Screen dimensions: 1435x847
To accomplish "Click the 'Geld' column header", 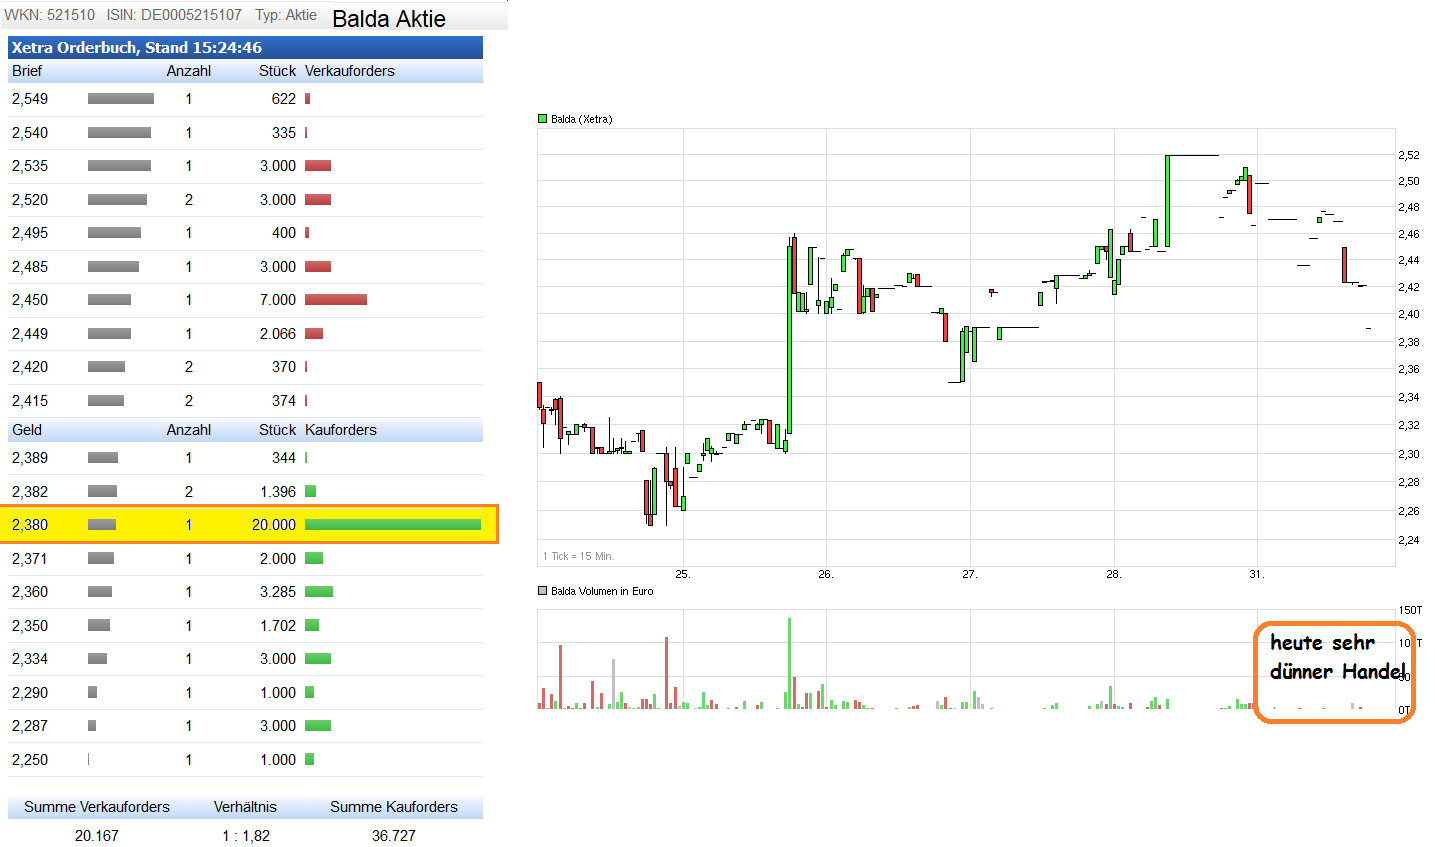I will (x=27, y=430).
